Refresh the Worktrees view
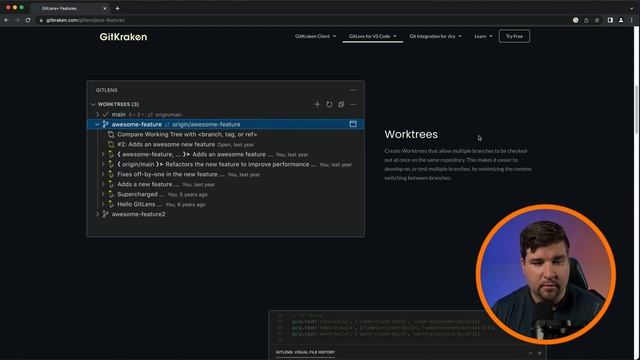This screenshot has height=360, width=640. coord(329,104)
